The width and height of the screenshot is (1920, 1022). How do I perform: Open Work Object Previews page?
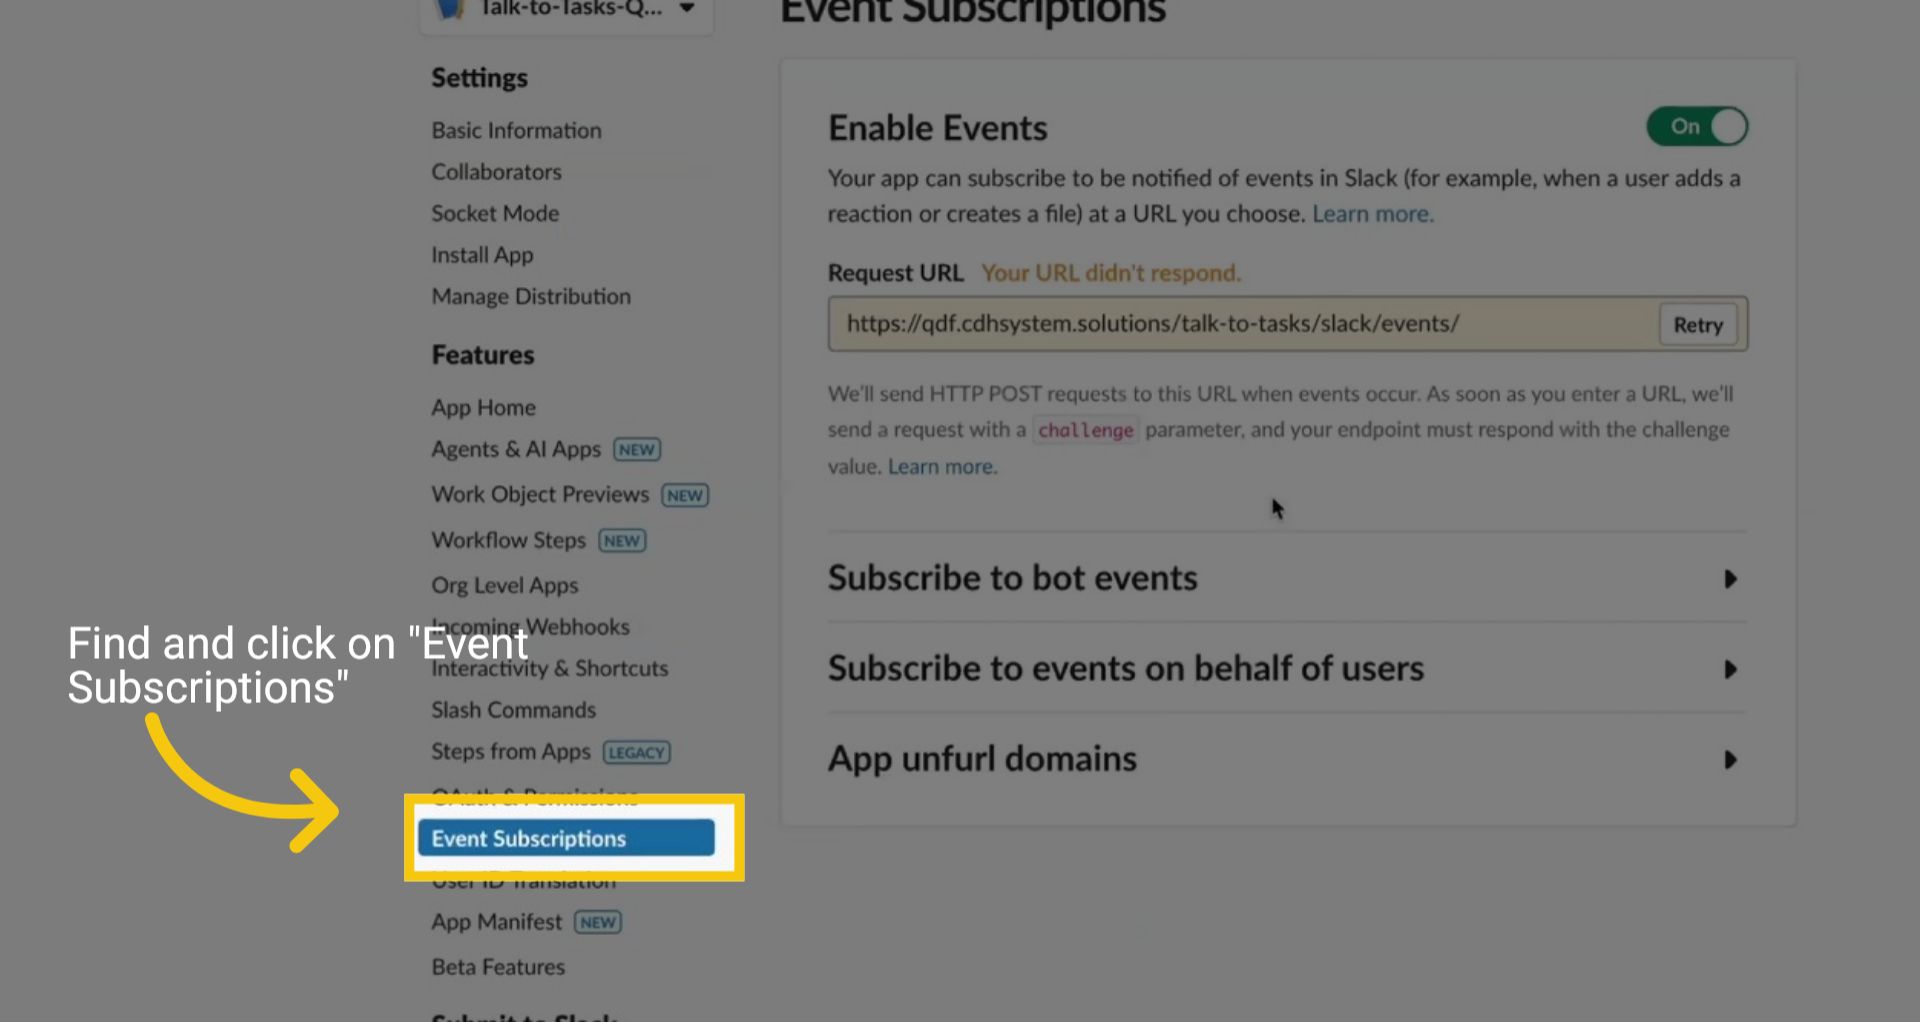point(540,494)
